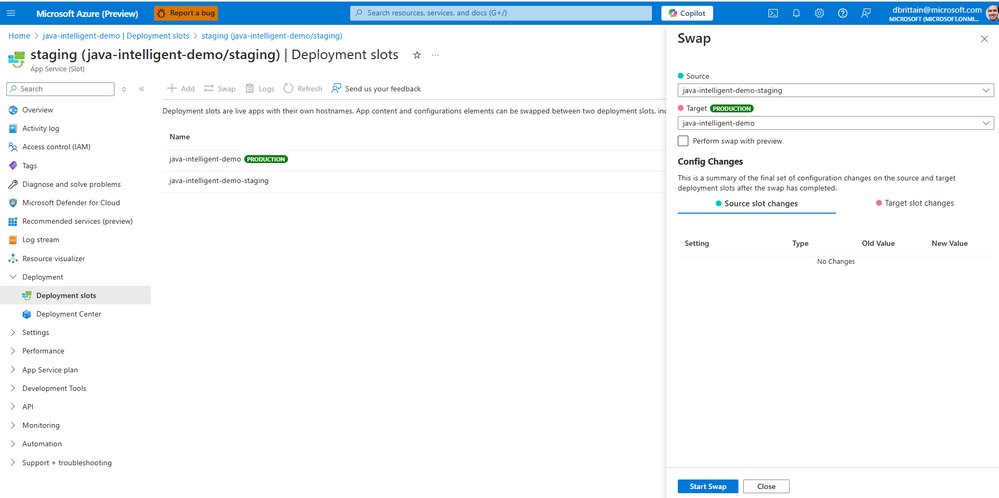Click Recommended services icon
This screenshot has height=498, width=999.
point(12,222)
